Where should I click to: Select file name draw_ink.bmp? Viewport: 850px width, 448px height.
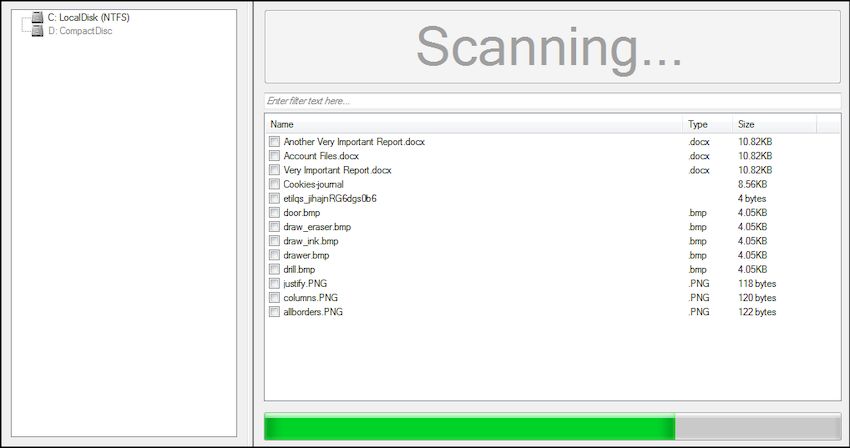(311, 241)
